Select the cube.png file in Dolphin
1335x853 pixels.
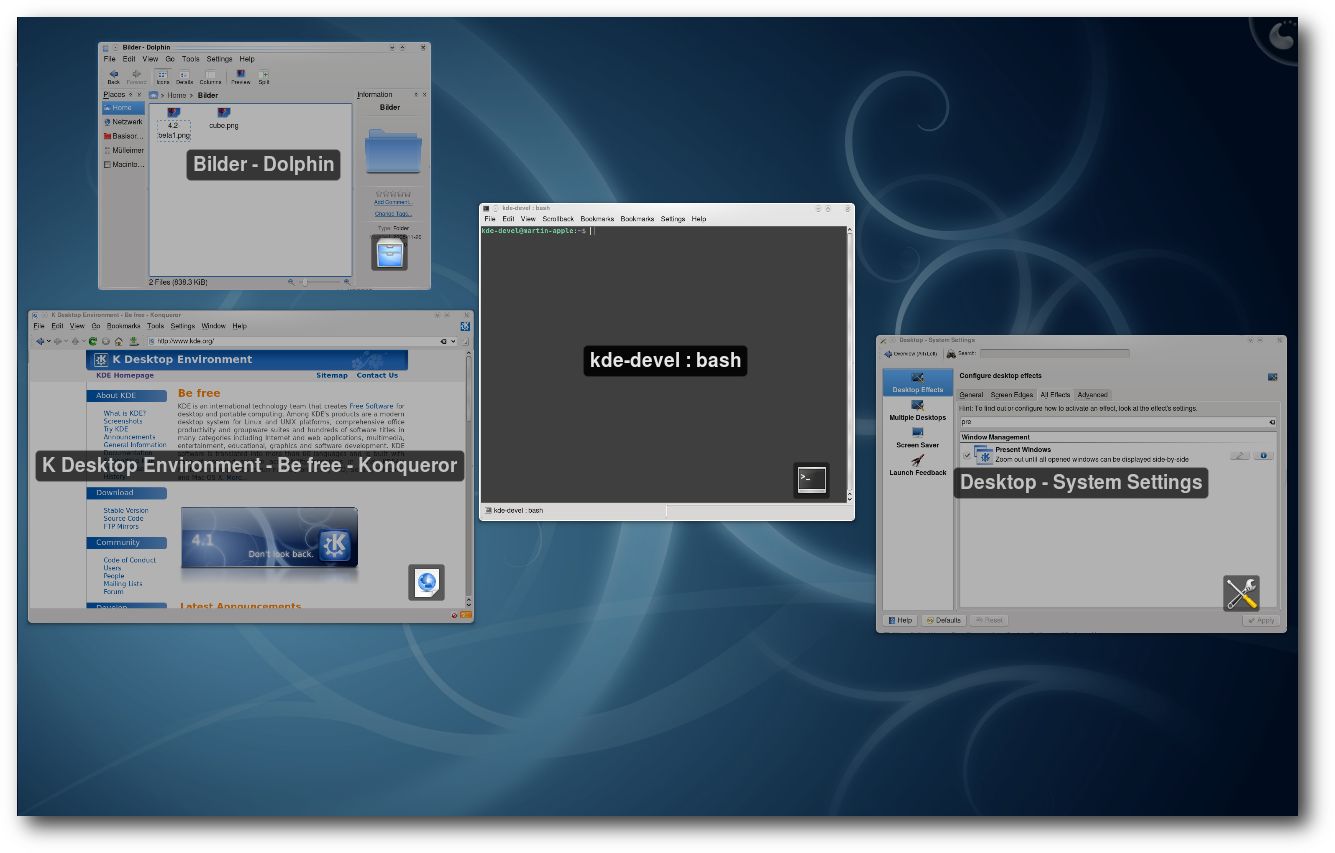pos(223,119)
